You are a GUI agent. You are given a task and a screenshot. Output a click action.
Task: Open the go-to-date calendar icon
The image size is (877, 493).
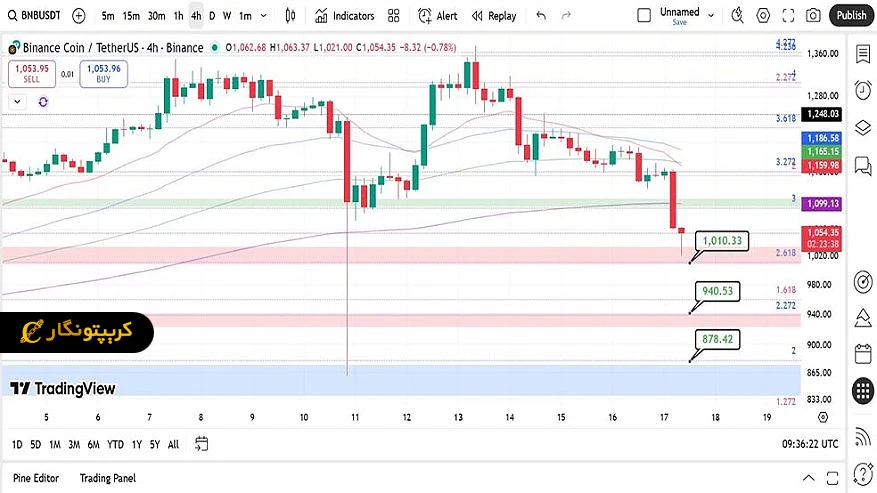(x=202, y=444)
